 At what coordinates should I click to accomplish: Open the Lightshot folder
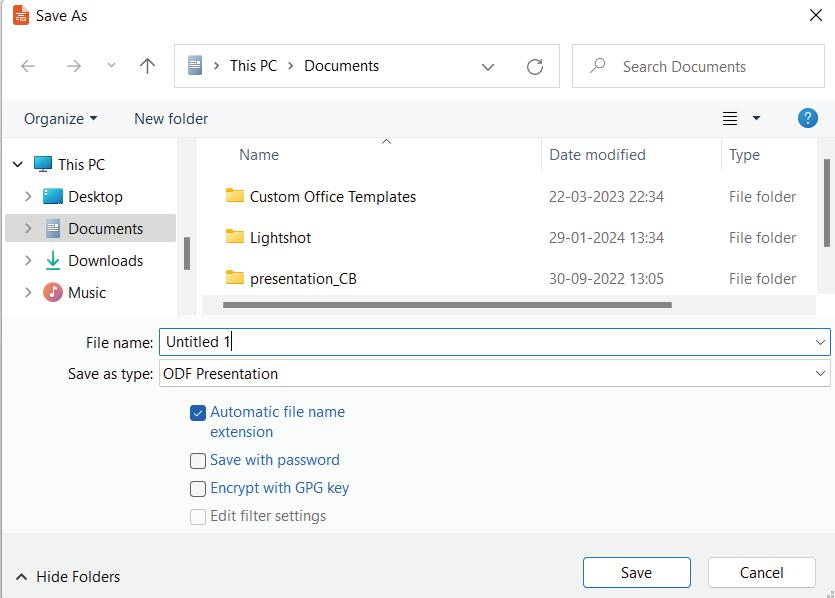point(280,238)
